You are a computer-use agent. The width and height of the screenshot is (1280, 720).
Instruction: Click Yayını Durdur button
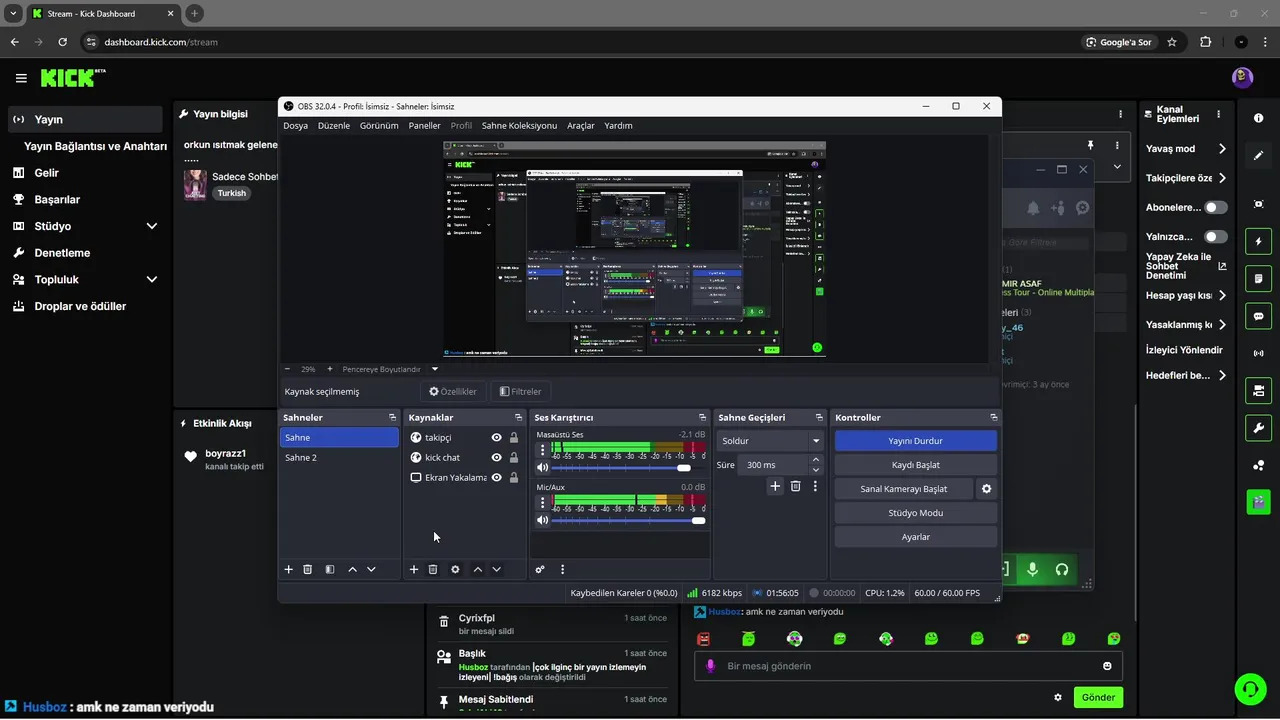click(915, 441)
